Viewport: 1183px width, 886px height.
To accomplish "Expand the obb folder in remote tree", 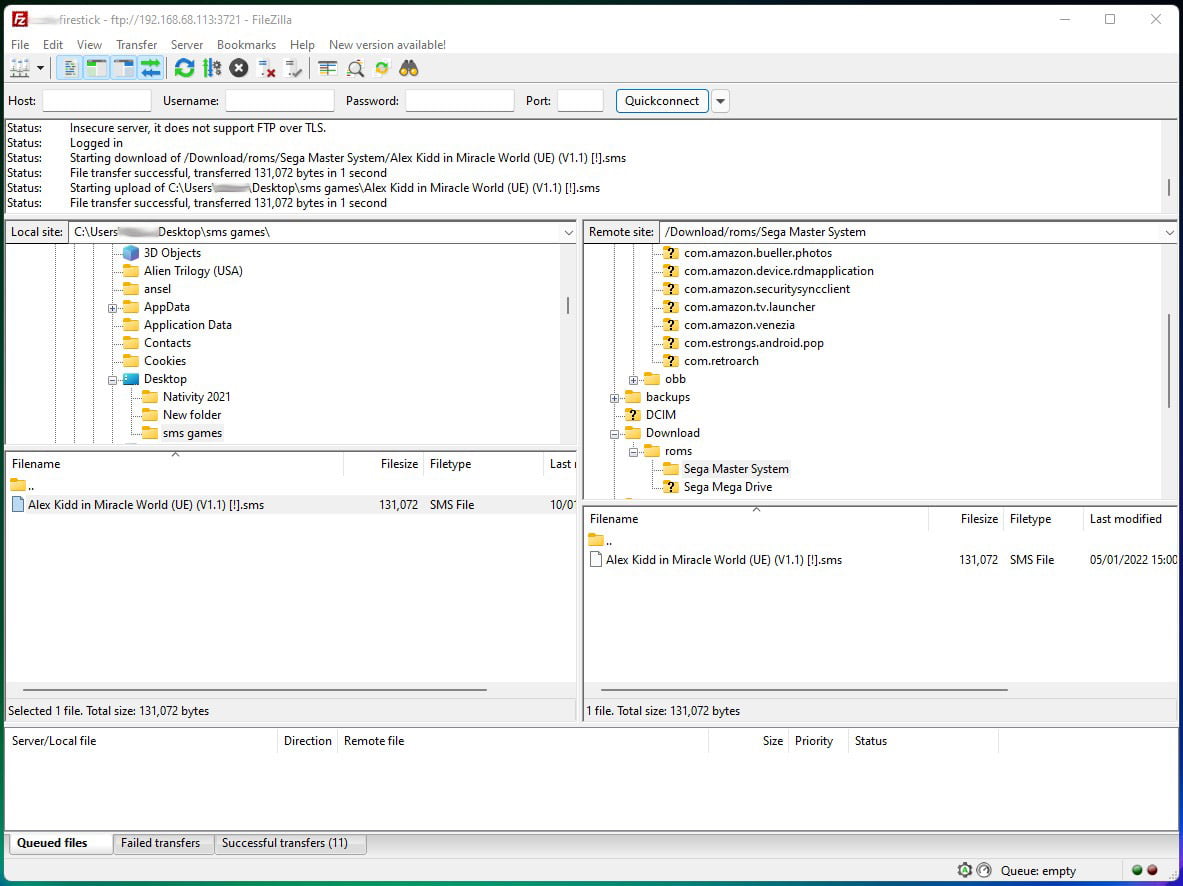I will tap(634, 380).
